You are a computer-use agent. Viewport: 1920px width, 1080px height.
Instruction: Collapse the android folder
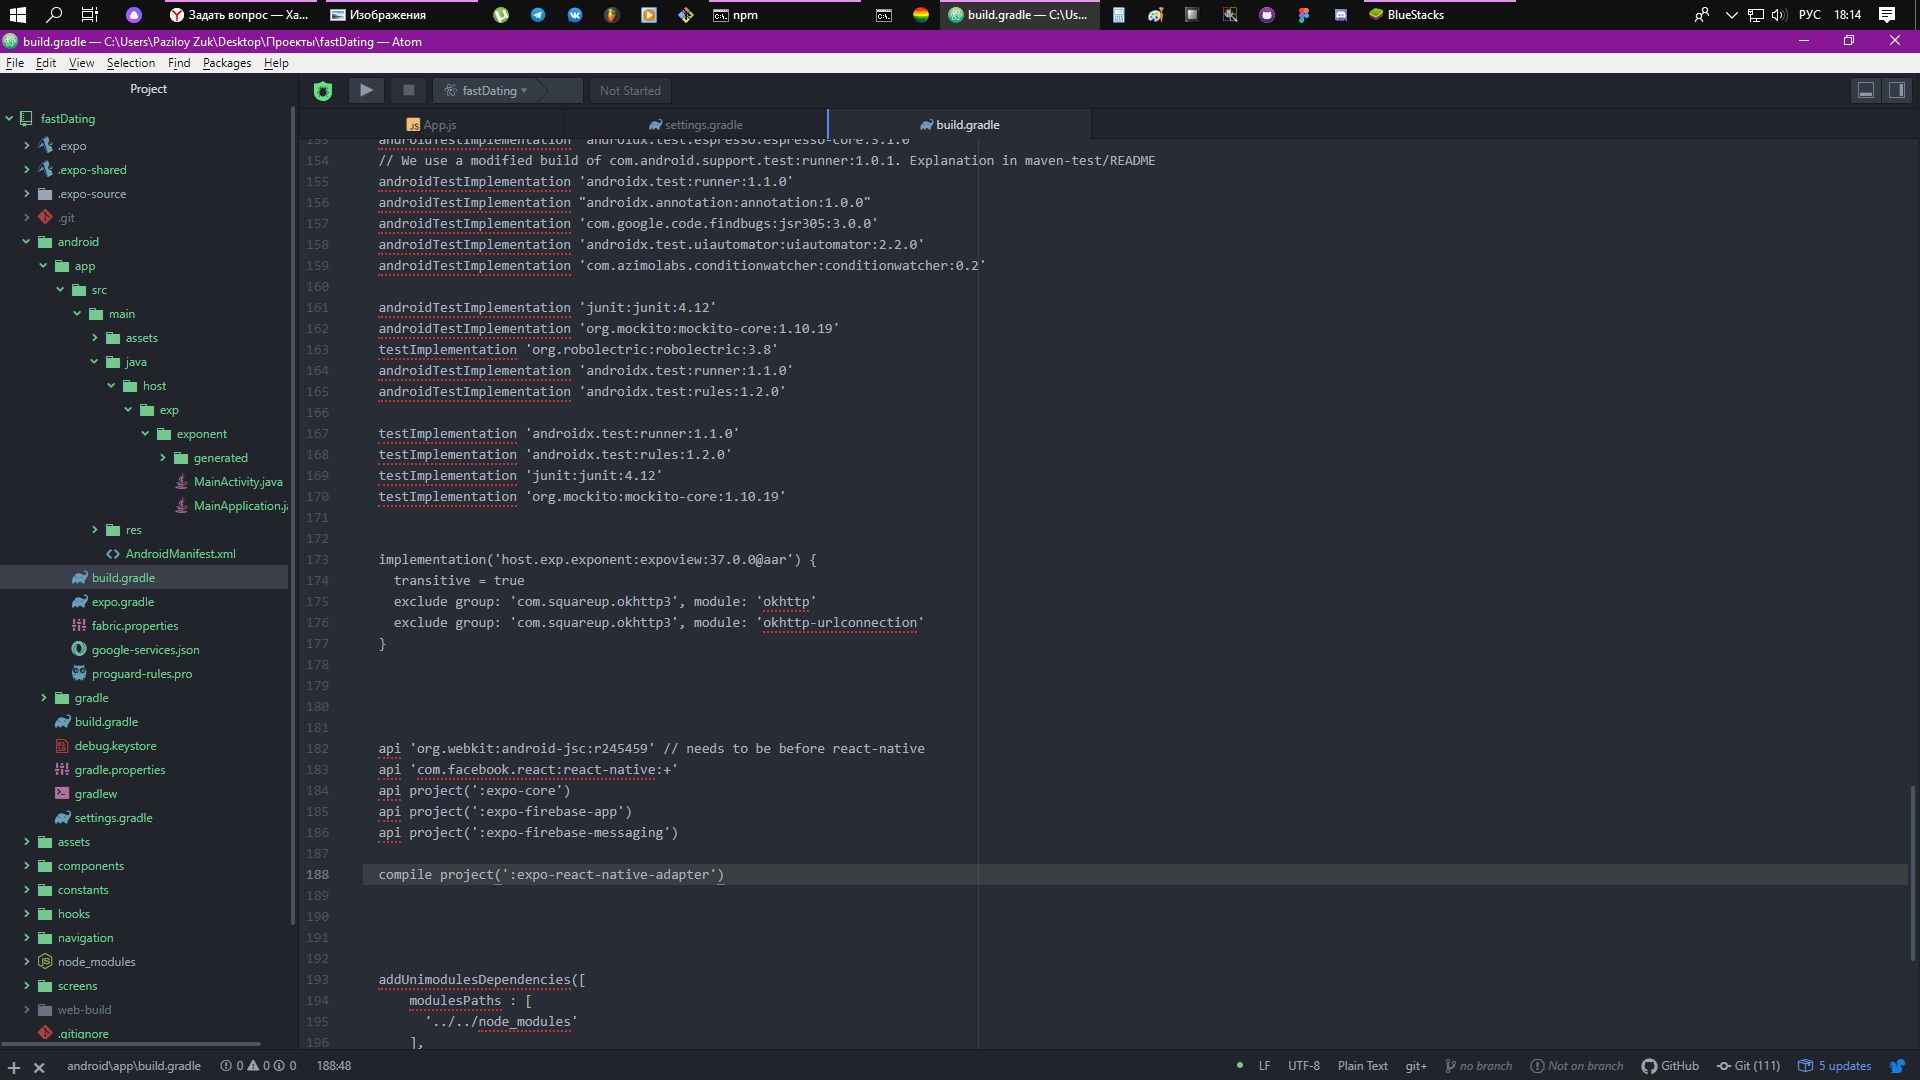click(x=26, y=242)
